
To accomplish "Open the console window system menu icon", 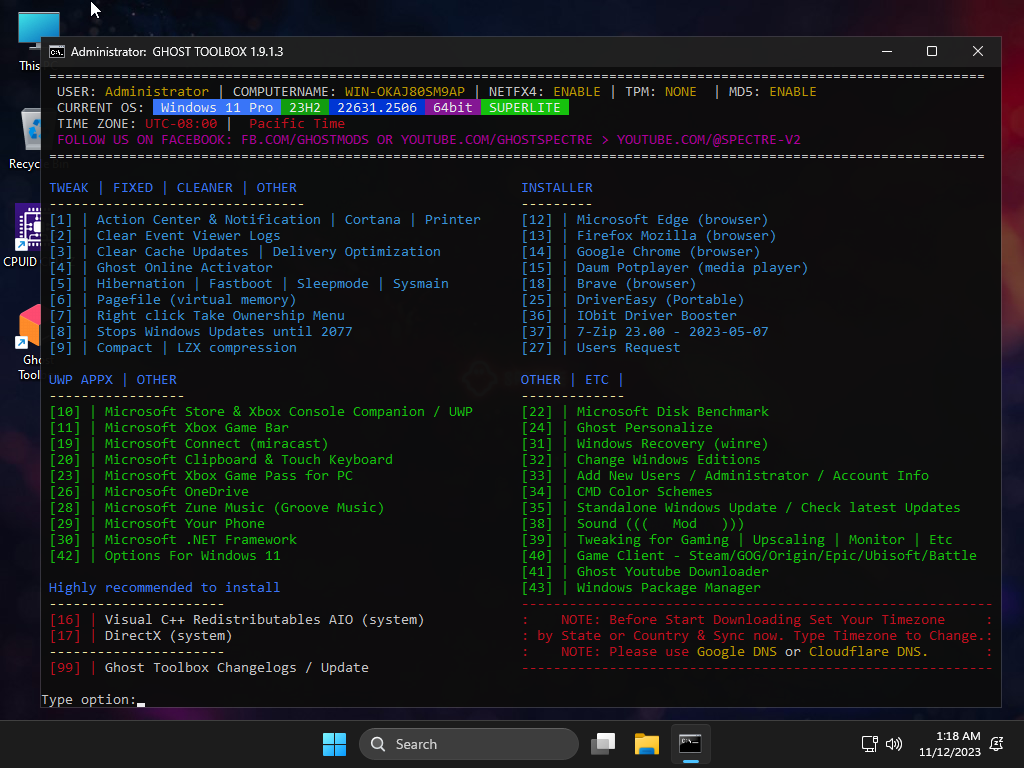I will (58, 51).
